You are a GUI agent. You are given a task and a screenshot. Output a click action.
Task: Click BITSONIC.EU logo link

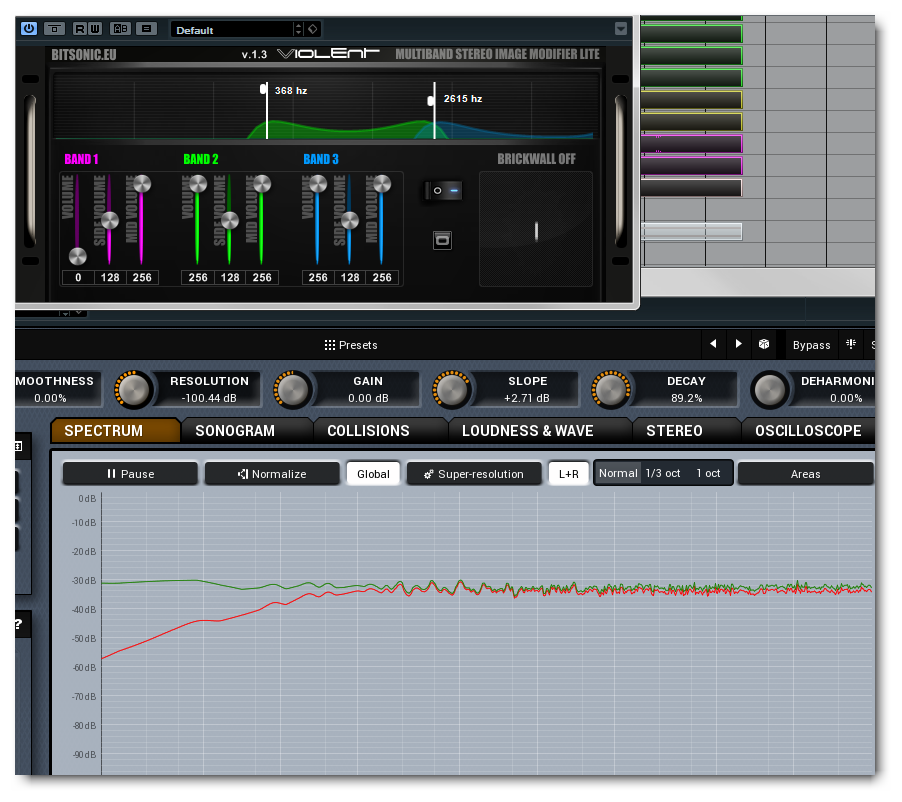pos(84,55)
